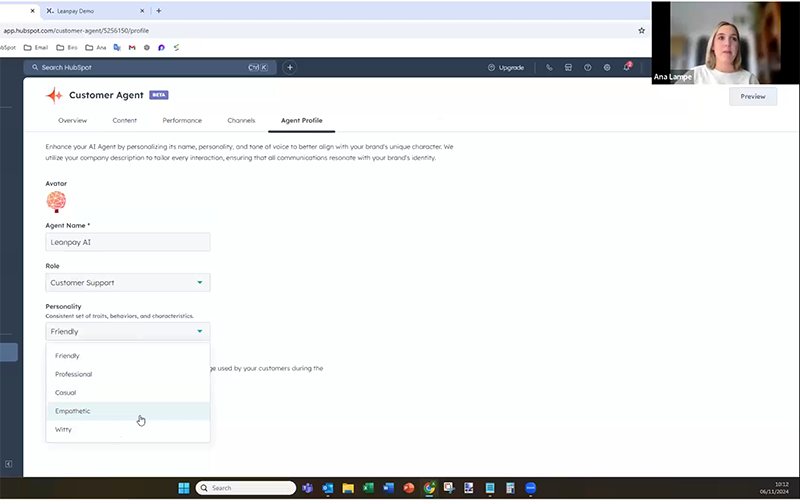
Task: Open Word from the taskbar
Action: [x=388, y=488]
